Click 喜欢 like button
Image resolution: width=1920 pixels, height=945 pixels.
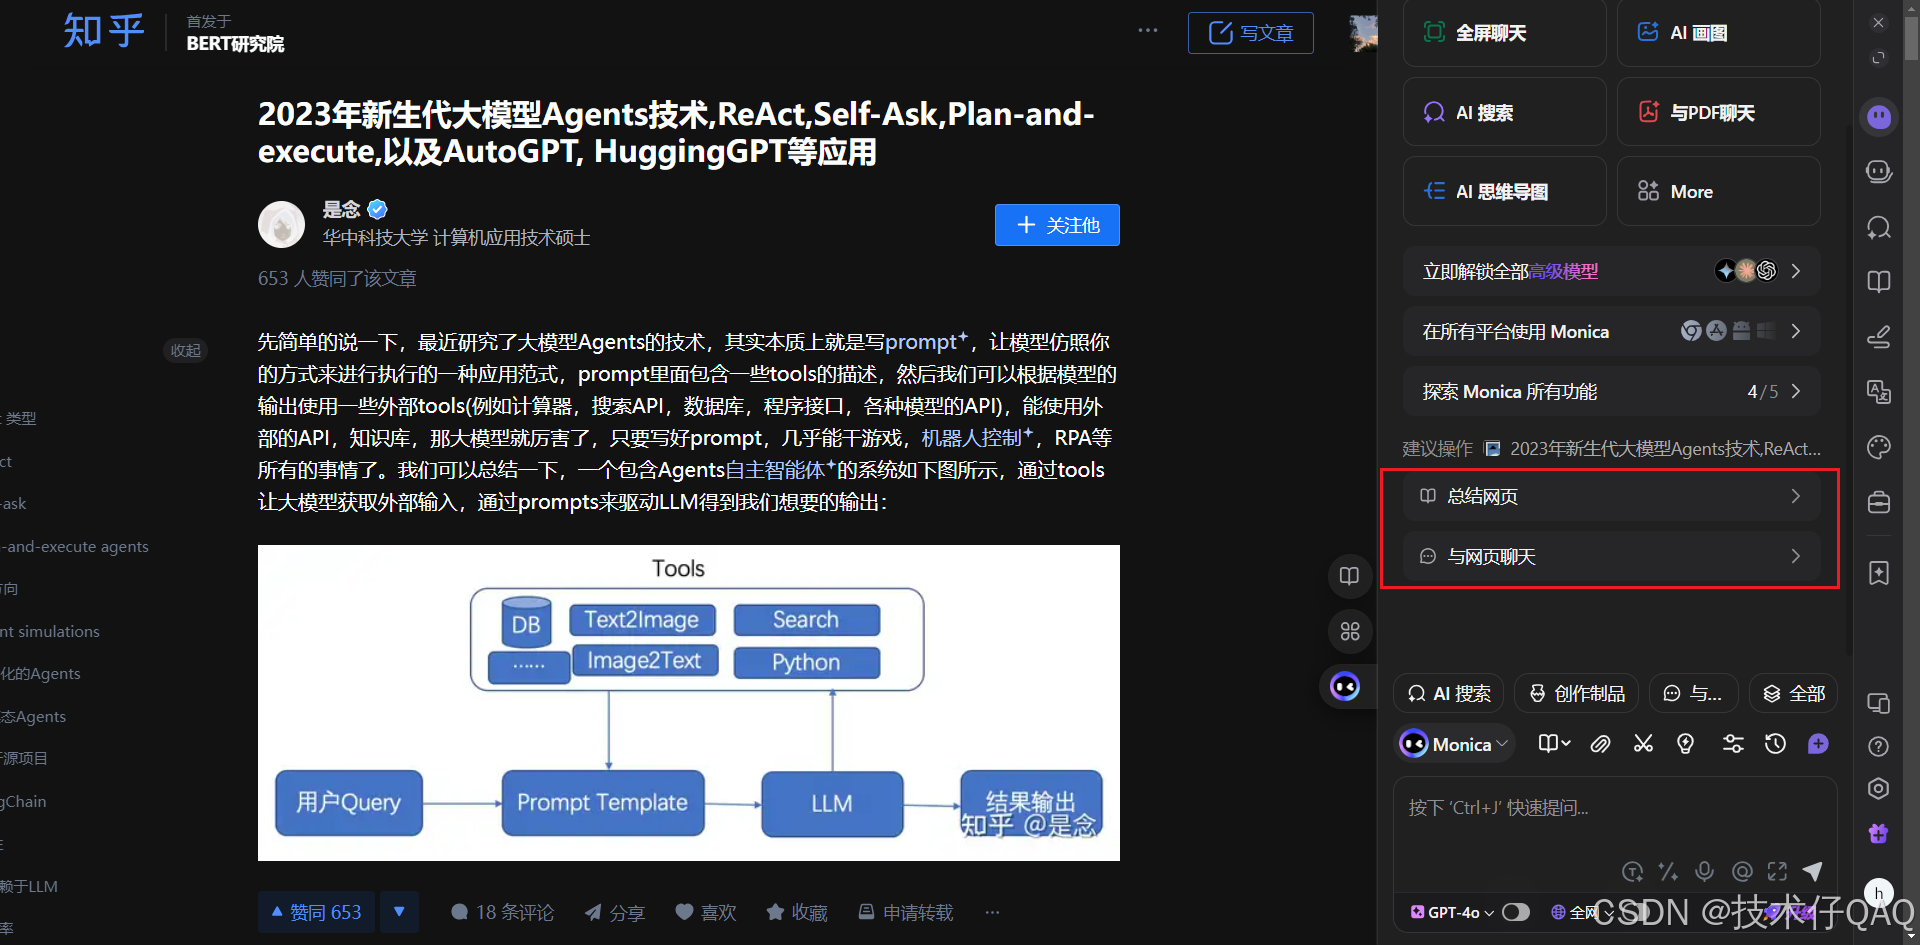coord(706,912)
